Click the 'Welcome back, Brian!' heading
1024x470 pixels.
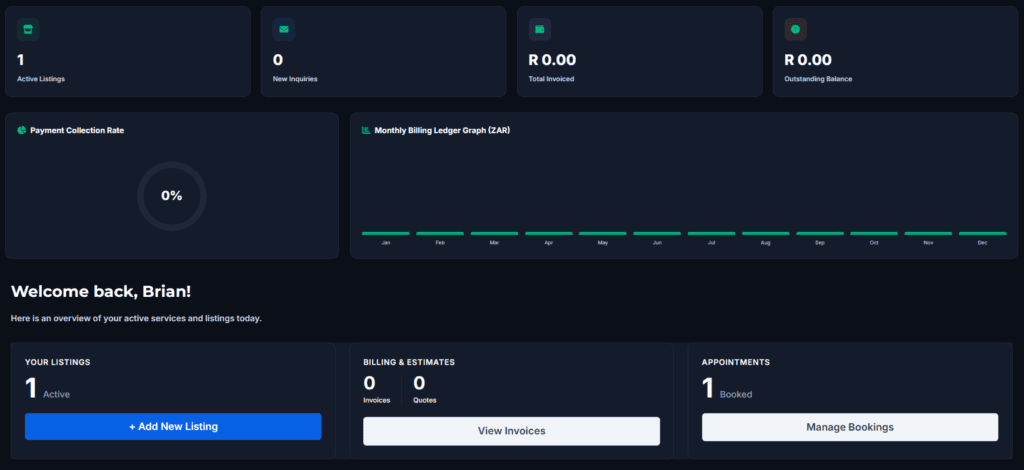coord(101,292)
